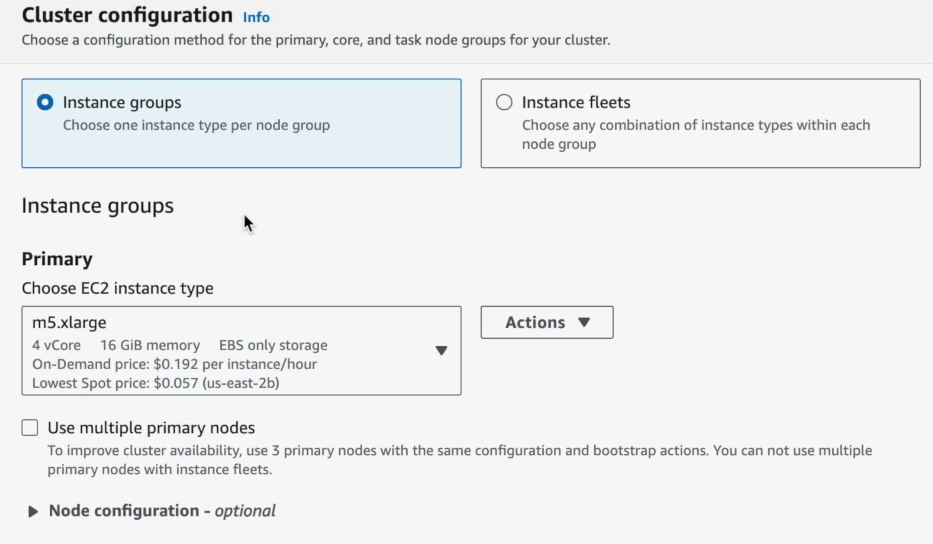Click the '4 vCore' spec text
Image resolution: width=933 pixels, height=544 pixels.
tap(57, 345)
